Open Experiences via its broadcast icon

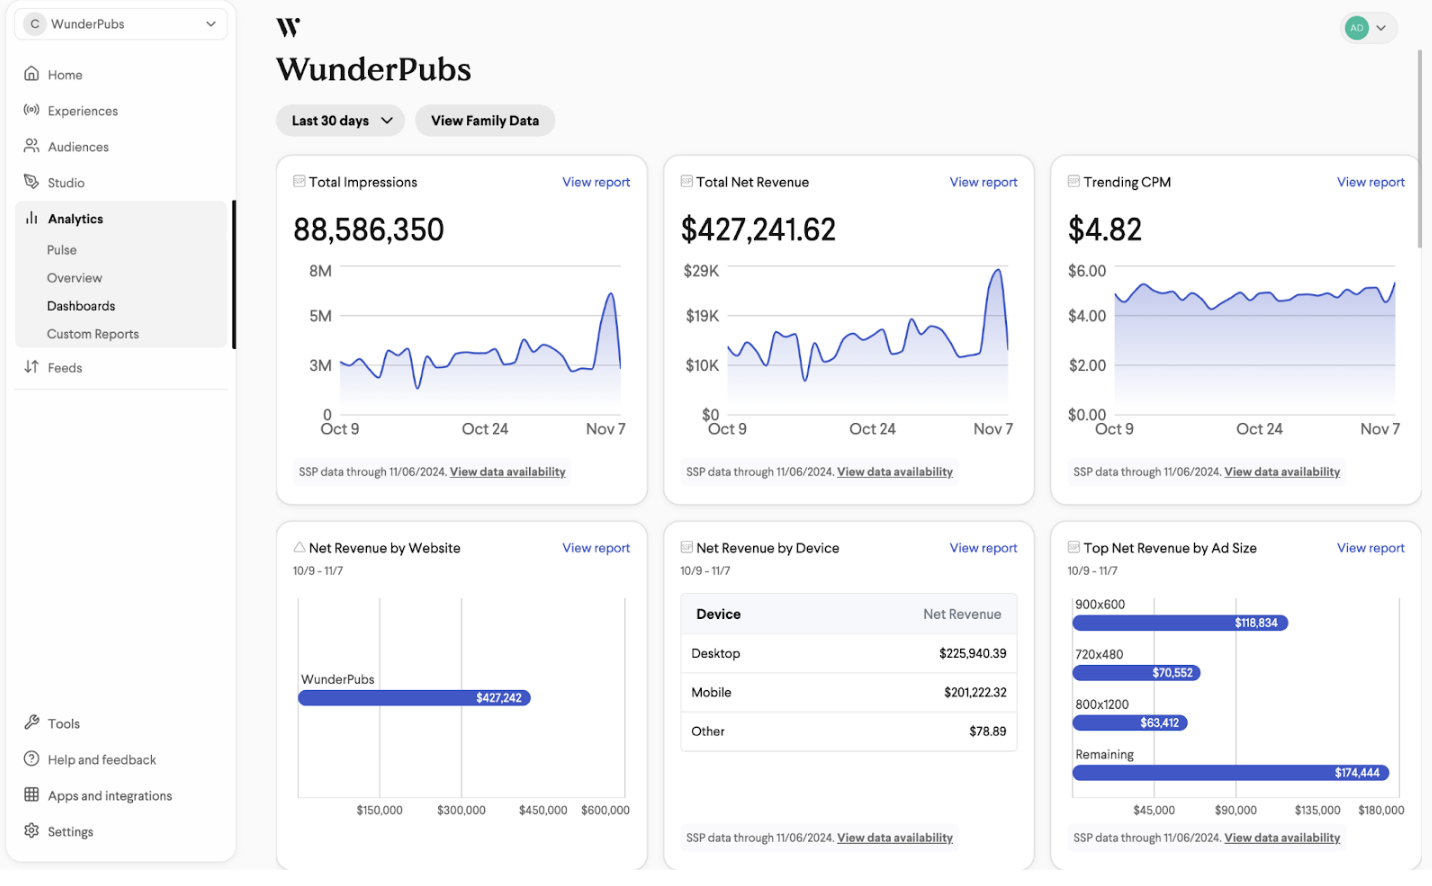(33, 110)
